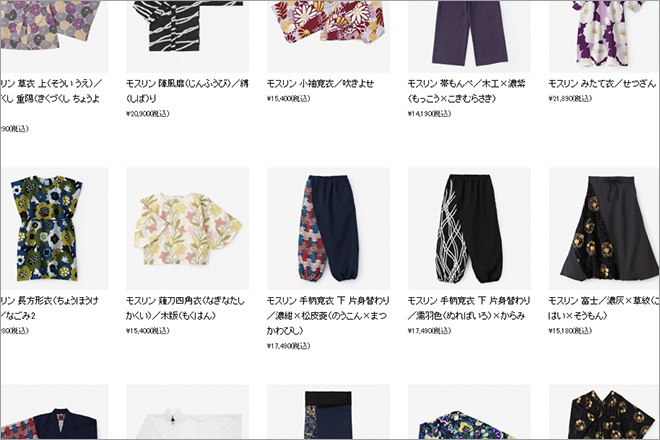The image size is (660, 440).
Task: Open モスリン 富士／濃灰×草紋 product link
Action: point(604,308)
